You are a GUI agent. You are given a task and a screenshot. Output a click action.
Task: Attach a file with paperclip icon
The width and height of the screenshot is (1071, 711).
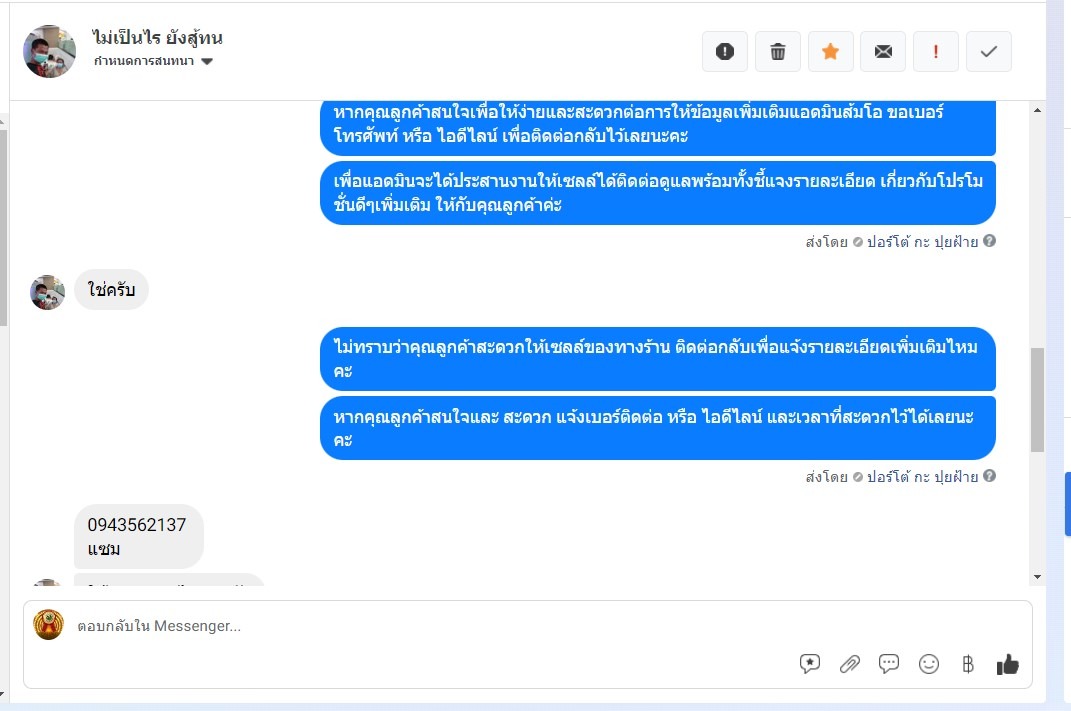(x=849, y=664)
